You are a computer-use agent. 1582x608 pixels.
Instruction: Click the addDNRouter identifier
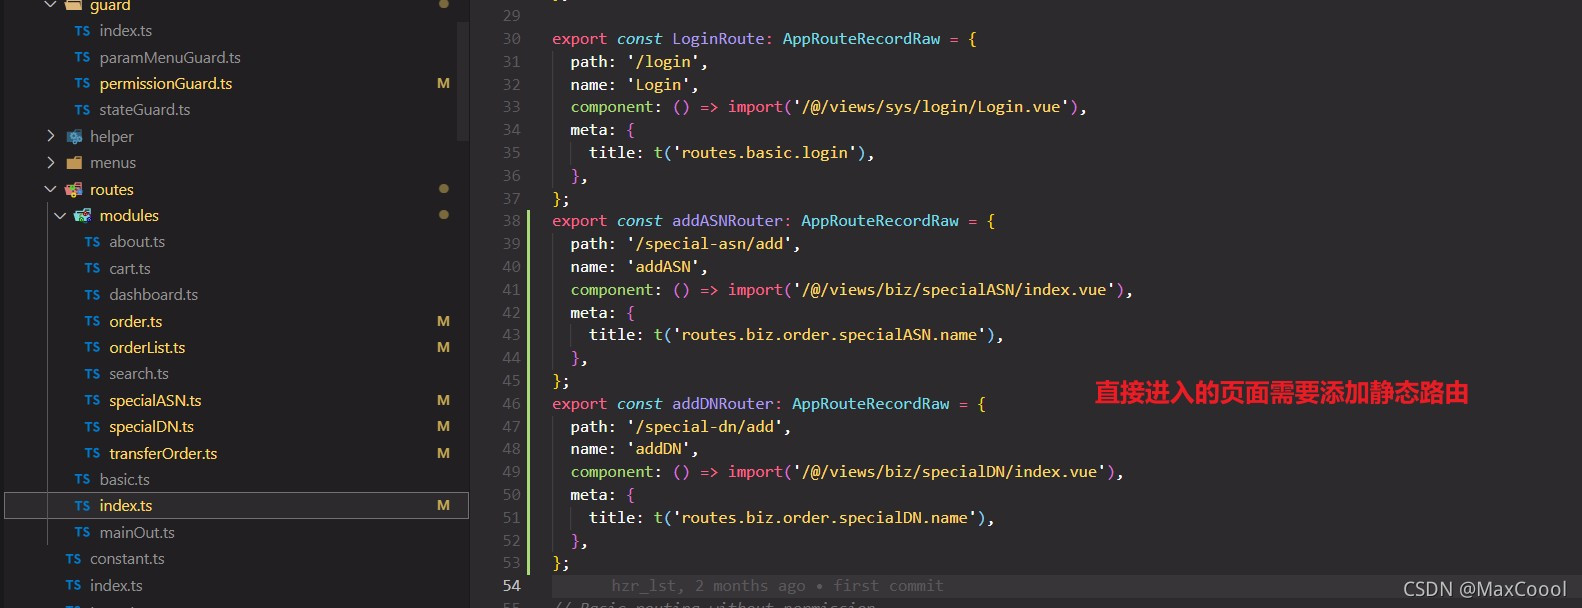tap(722, 403)
